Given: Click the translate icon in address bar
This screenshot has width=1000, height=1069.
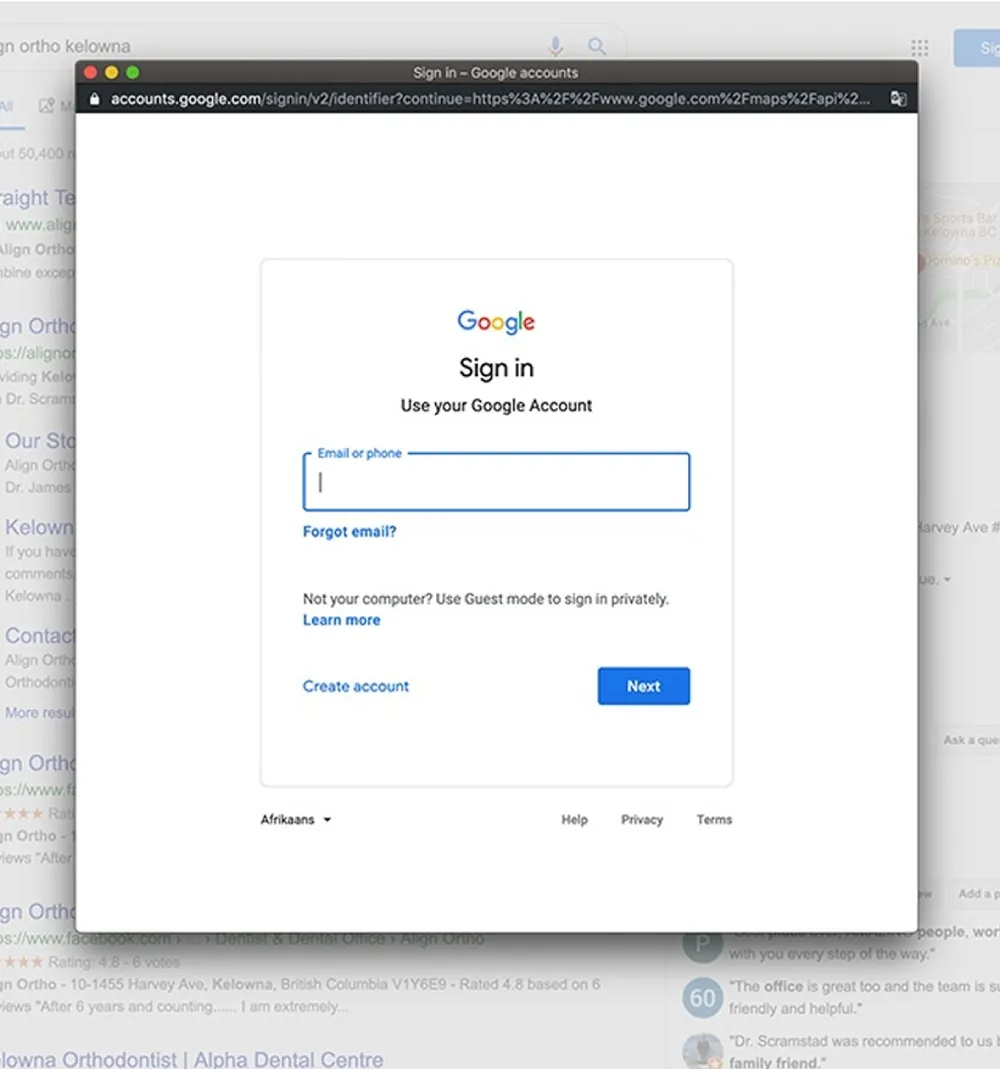Looking at the screenshot, I should click(898, 99).
